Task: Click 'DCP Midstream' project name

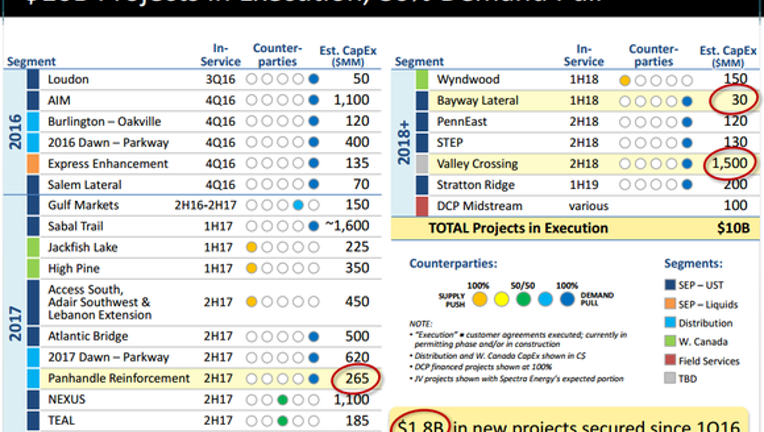Action: coord(479,206)
